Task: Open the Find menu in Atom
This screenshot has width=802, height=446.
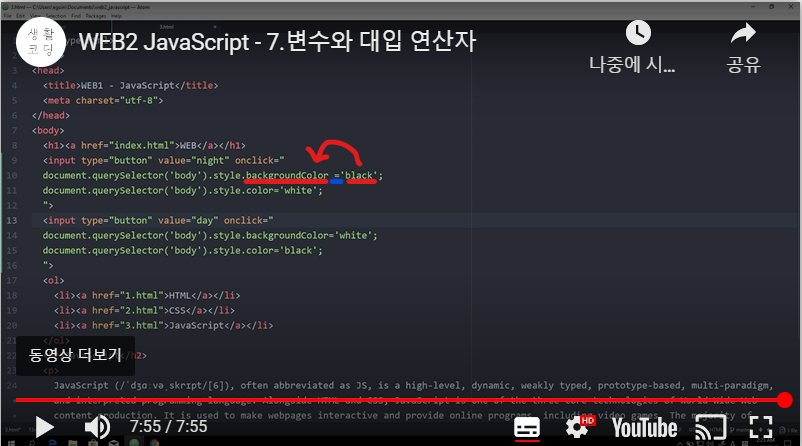Action: 76,16
